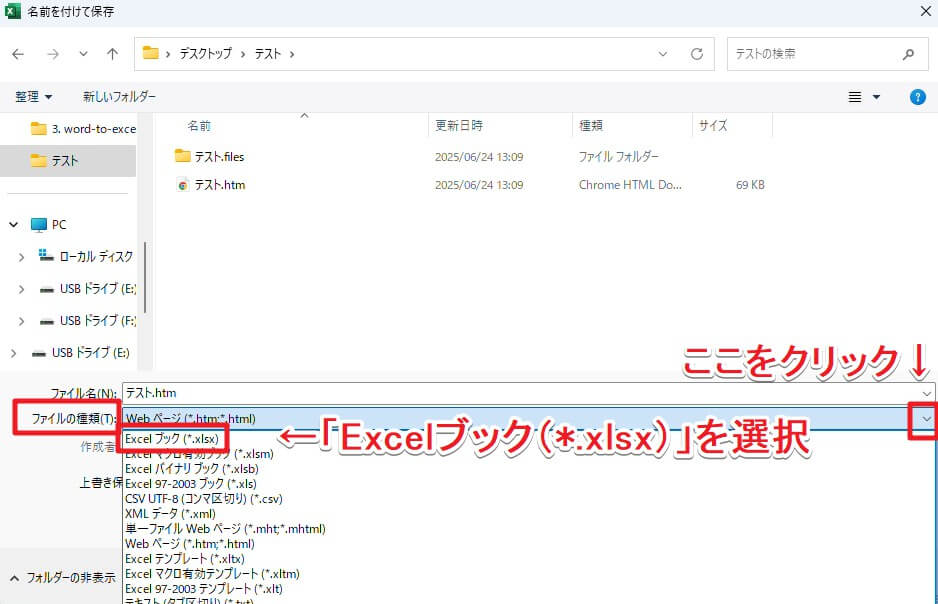Choose Excel ブック (*.xlsx) from list
938x604 pixels.
172,439
